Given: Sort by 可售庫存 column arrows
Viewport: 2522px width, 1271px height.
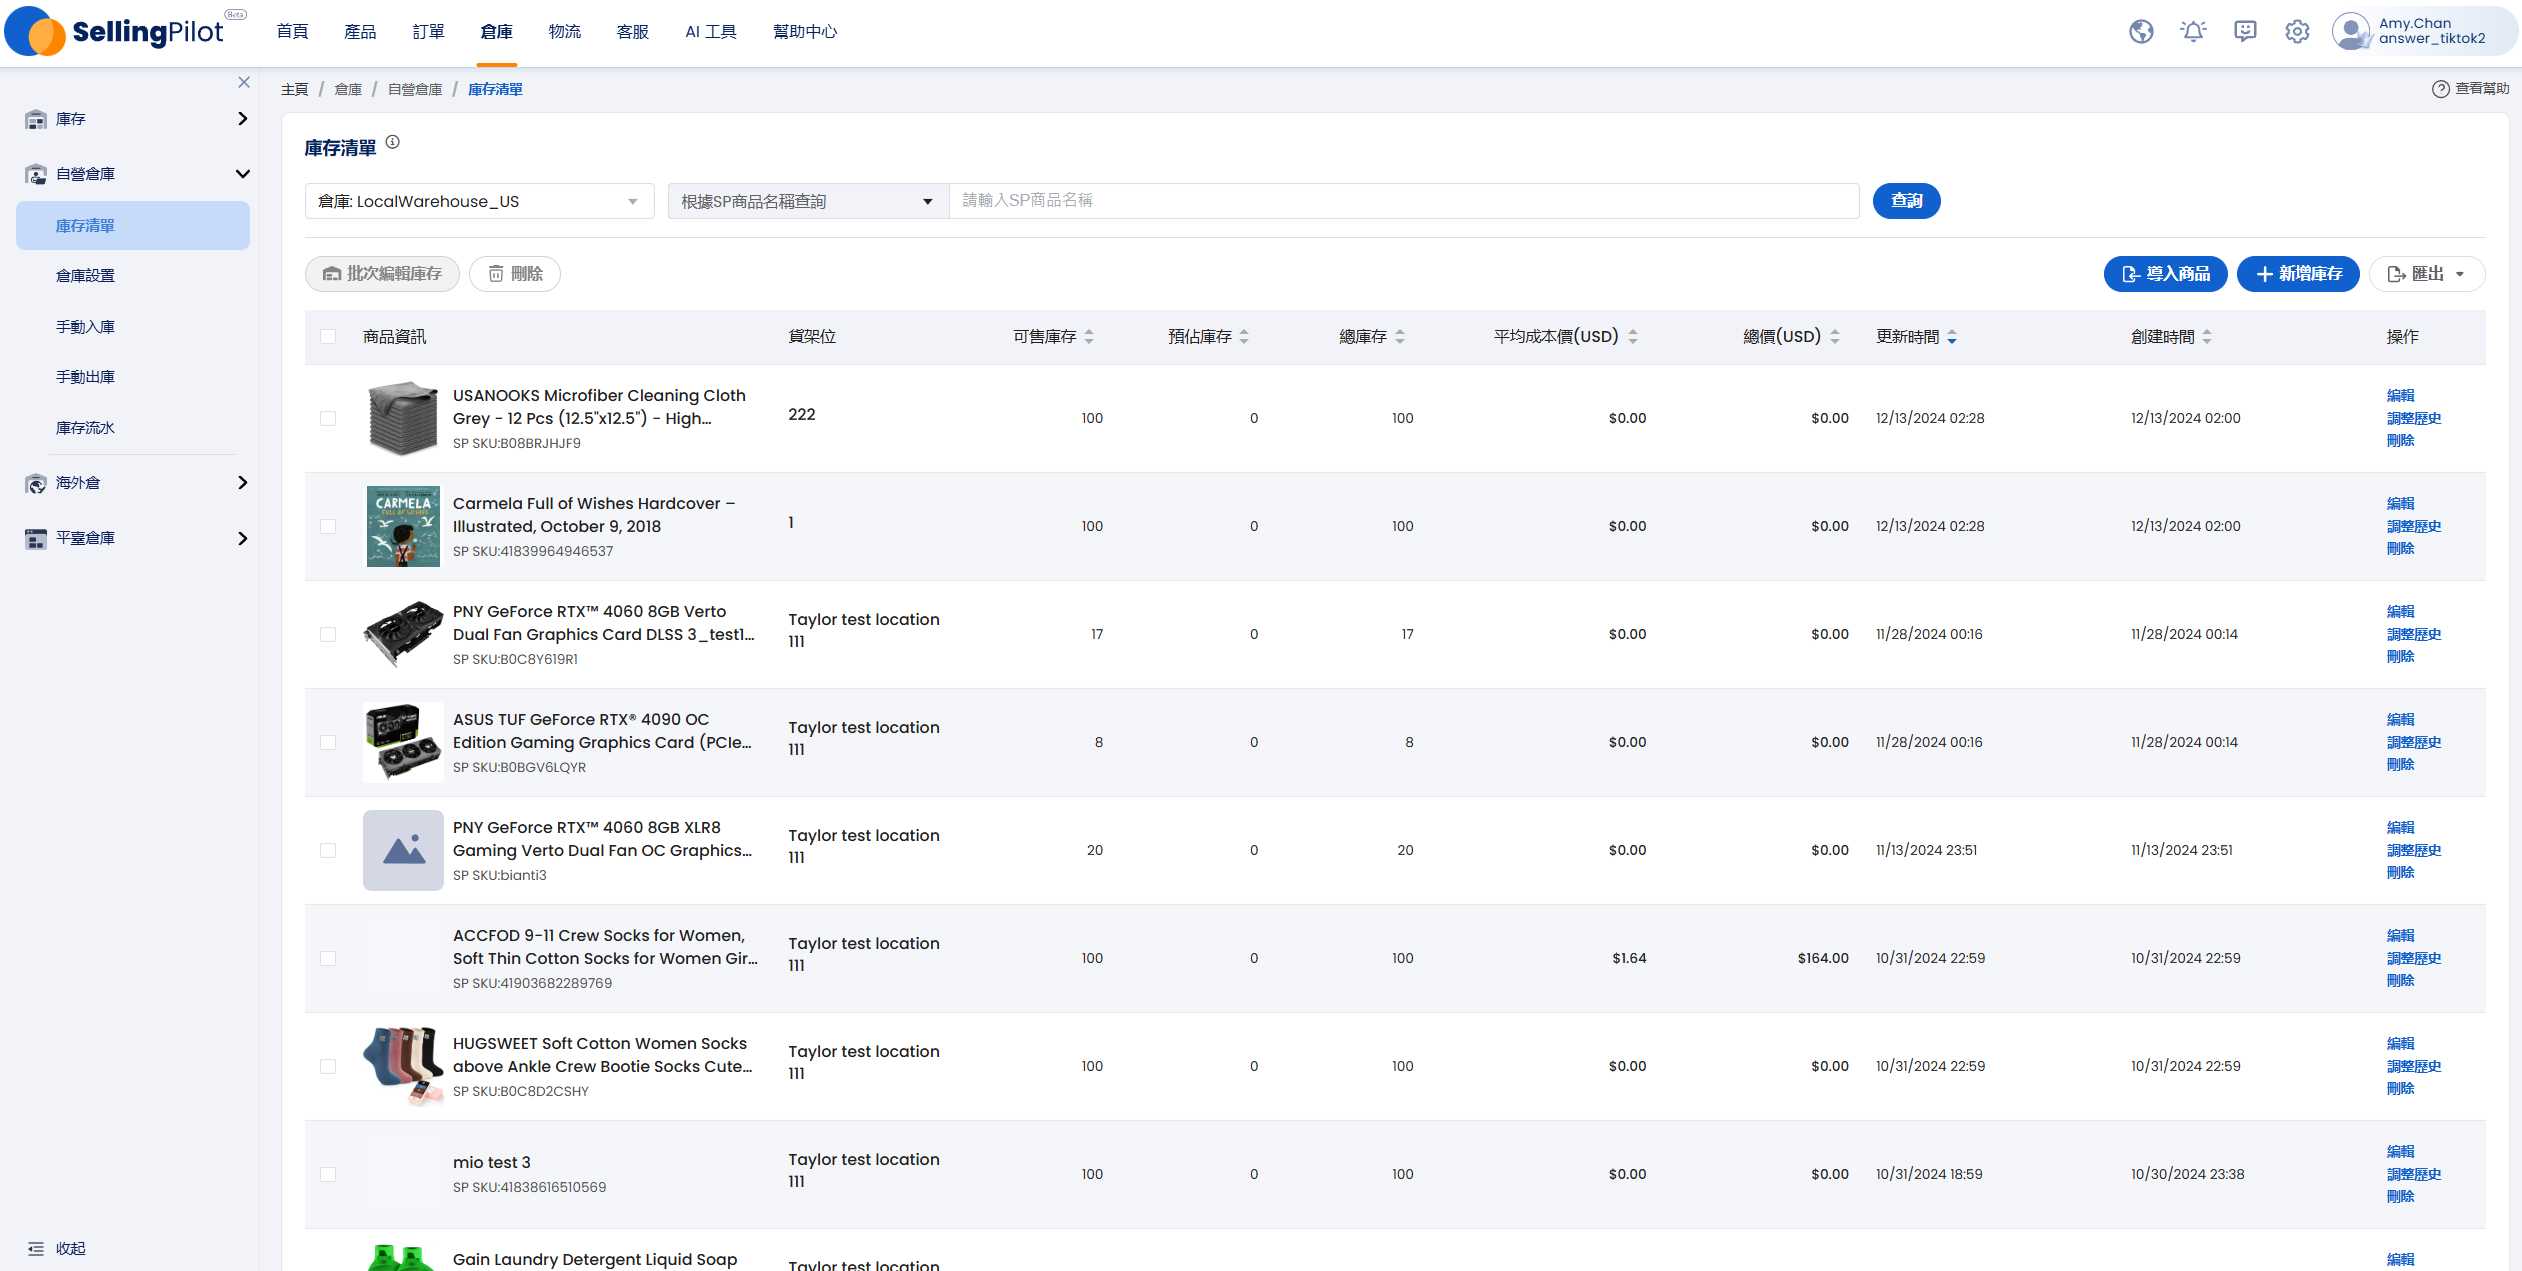Looking at the screenshot, I should (1089, 337).
